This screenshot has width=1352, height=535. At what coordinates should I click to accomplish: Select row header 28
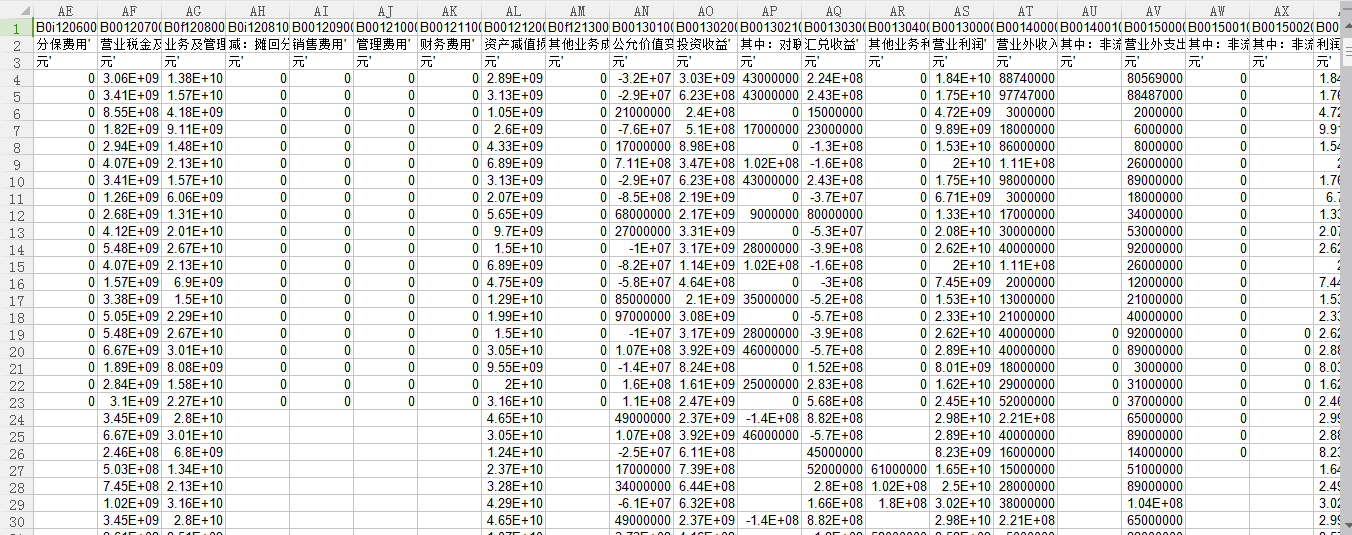click(x=17, y=486)
